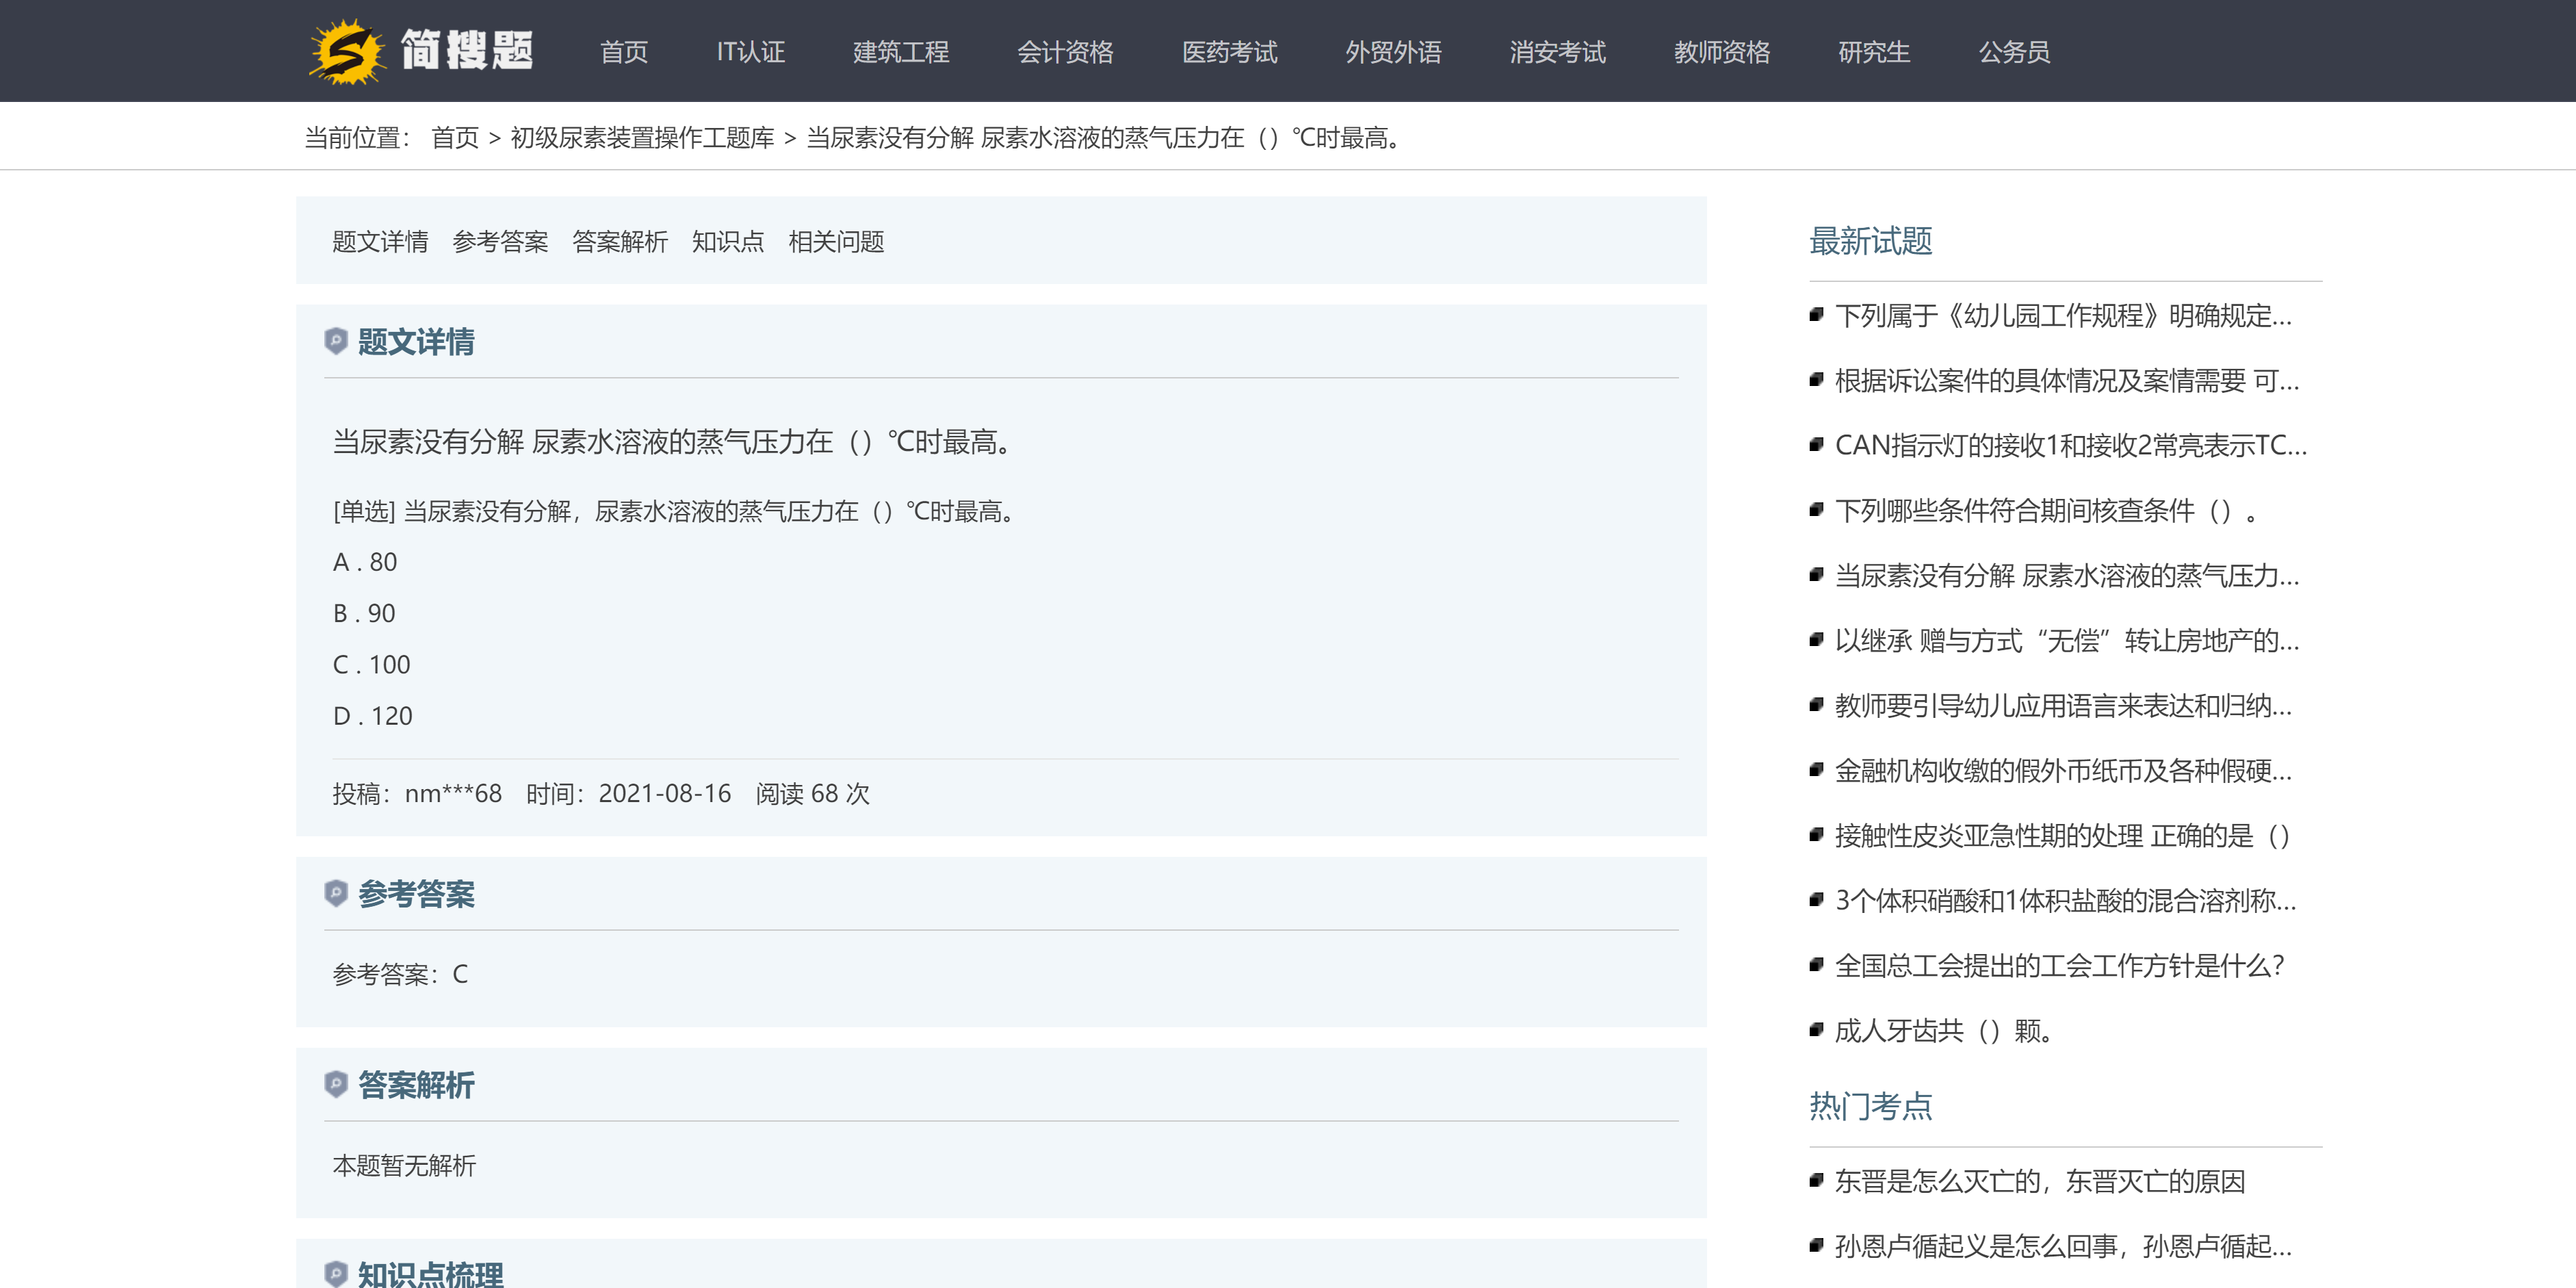Open 孙恩卢循起义是怎么回事 hot topic link

(2062, 1246)
